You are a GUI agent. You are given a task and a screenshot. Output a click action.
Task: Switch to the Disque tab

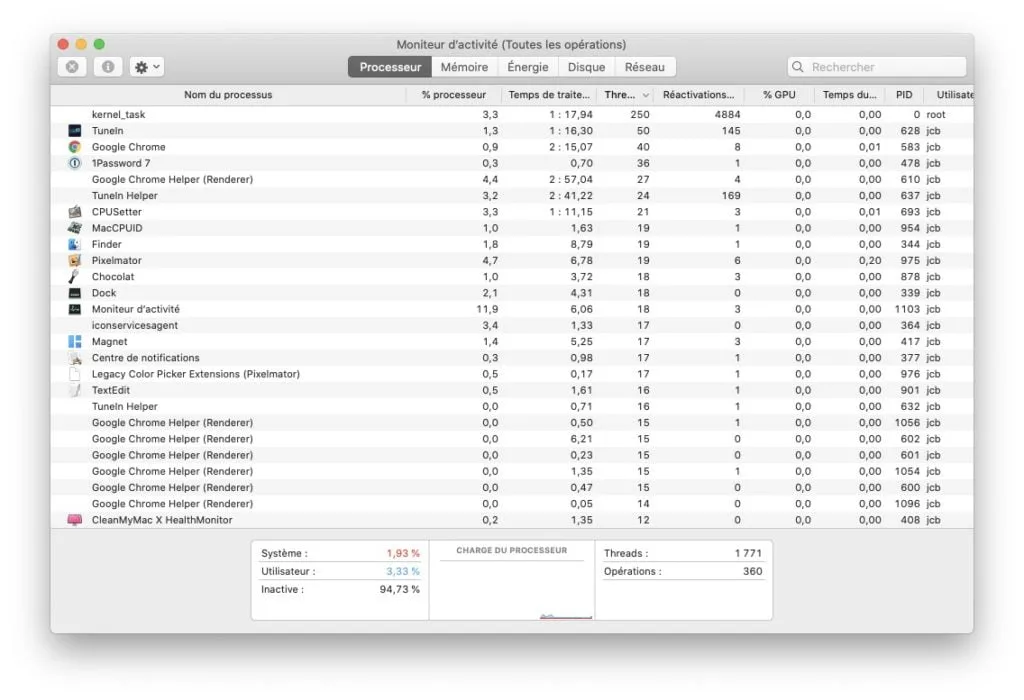(586, 67)
